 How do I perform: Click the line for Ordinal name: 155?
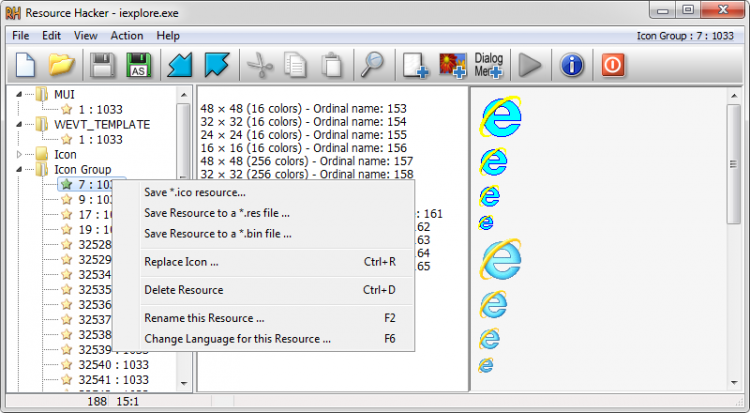click(x=303, y=135)
